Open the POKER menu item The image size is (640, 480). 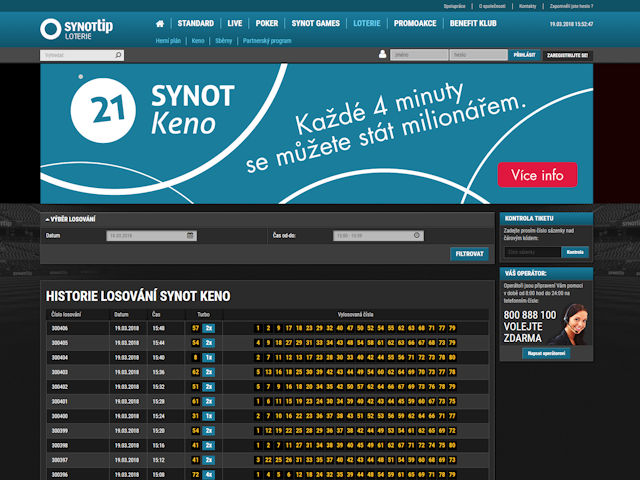coord(267,24)
